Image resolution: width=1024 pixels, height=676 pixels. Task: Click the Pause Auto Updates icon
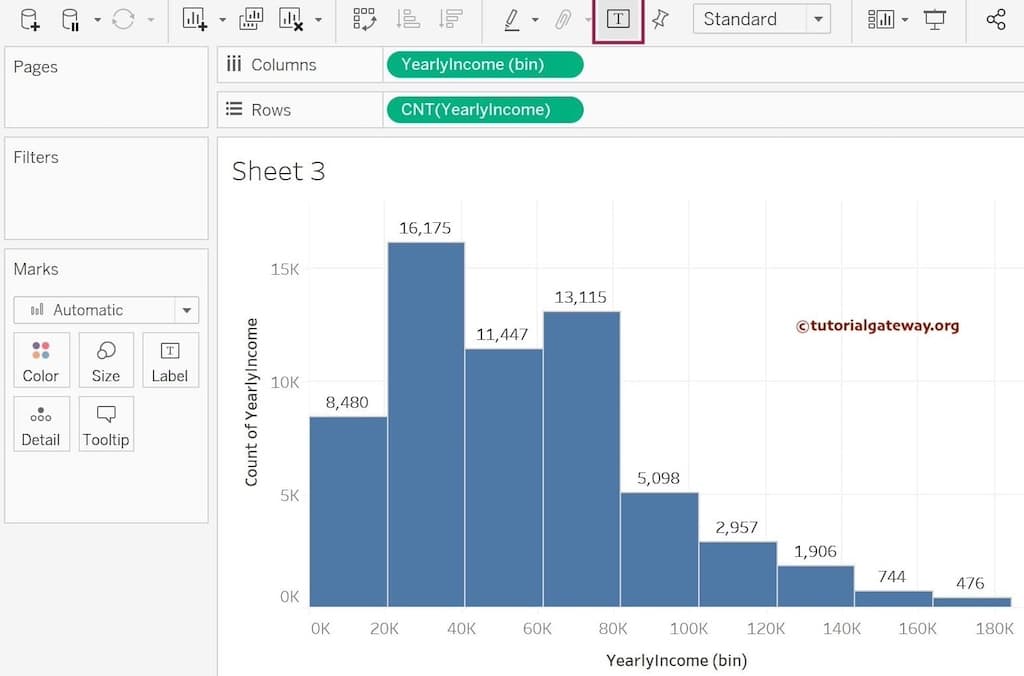[x=71, y=19]
